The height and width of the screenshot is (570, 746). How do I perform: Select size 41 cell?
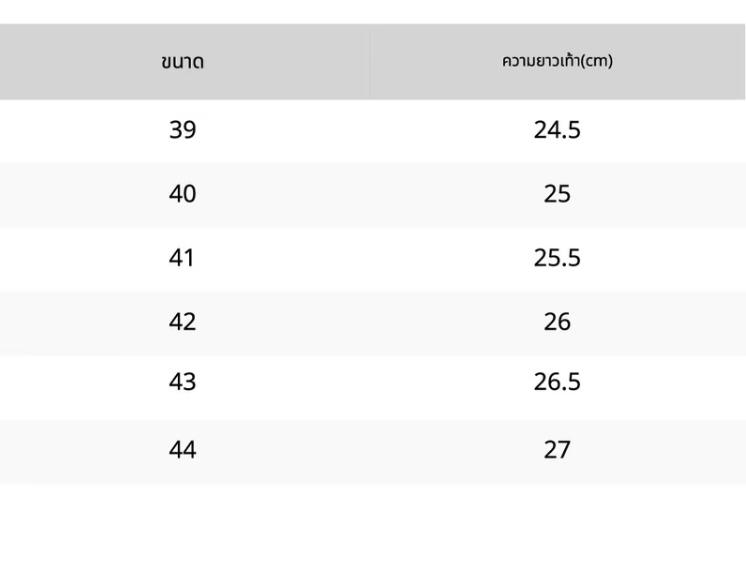tap(181, 258)
